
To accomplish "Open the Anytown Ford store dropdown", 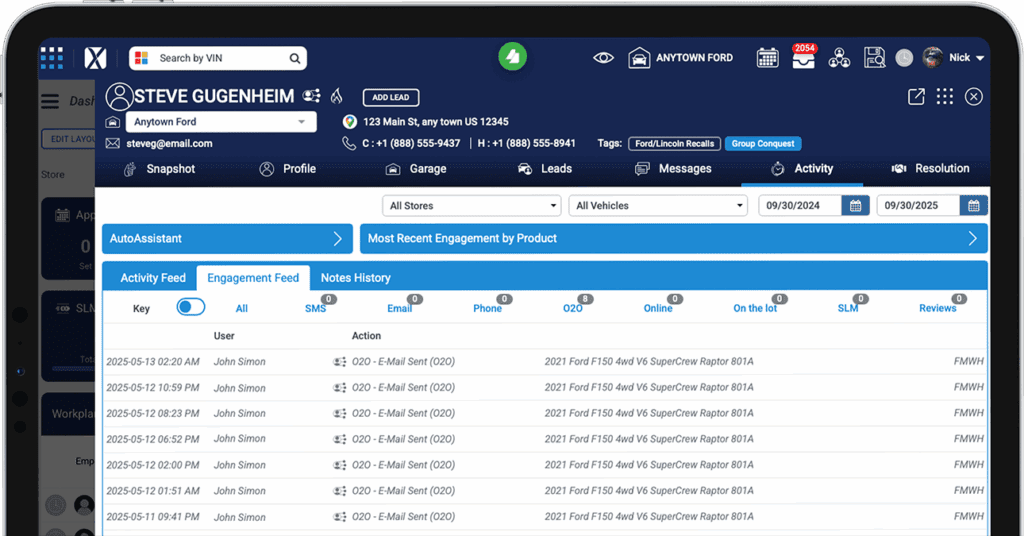I will [x=221, y=121].
